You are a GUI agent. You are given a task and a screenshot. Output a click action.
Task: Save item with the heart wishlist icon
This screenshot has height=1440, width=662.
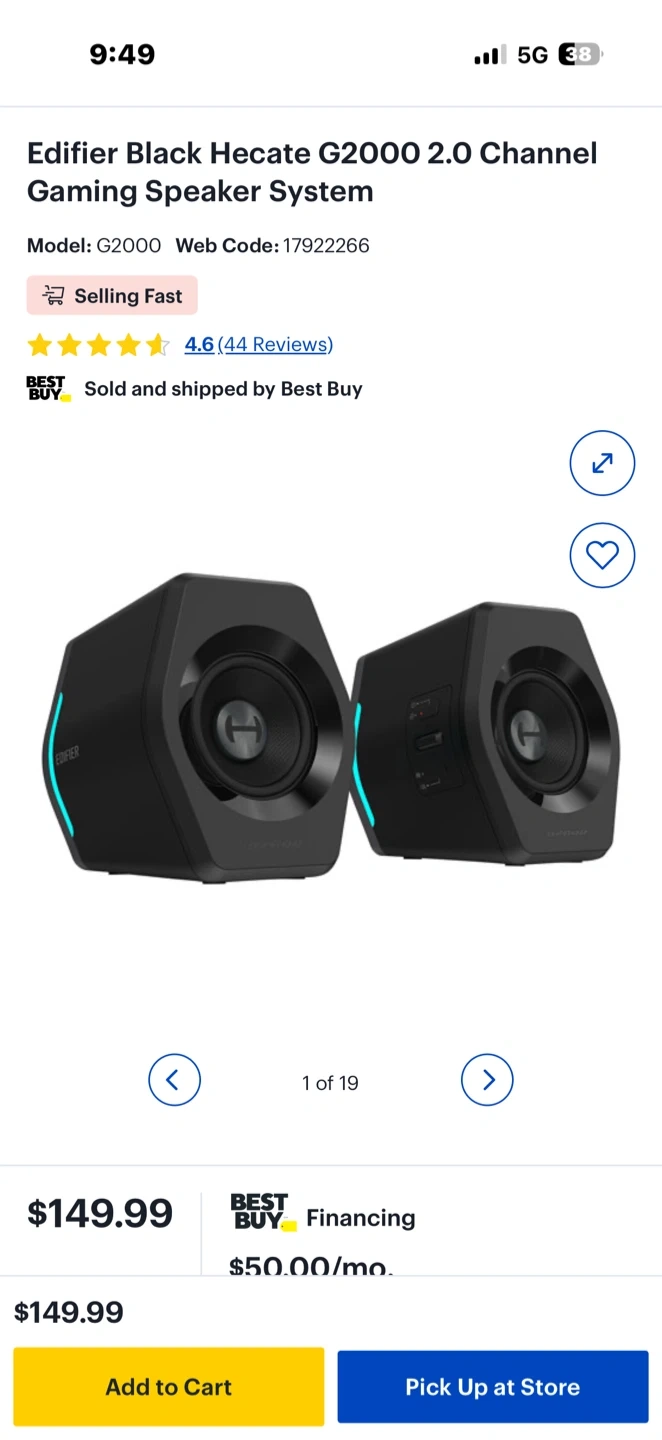click(x=602, y=555)
